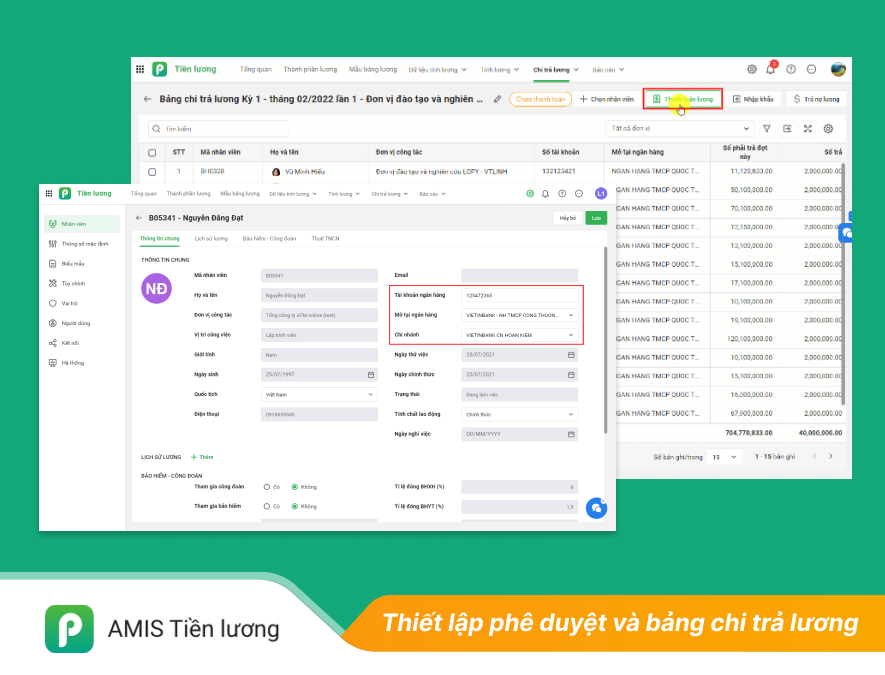885x675 pixels.
Task: Tick checkbox for Vũ Minh Hiếu row
Action: [x=152, y=172]
